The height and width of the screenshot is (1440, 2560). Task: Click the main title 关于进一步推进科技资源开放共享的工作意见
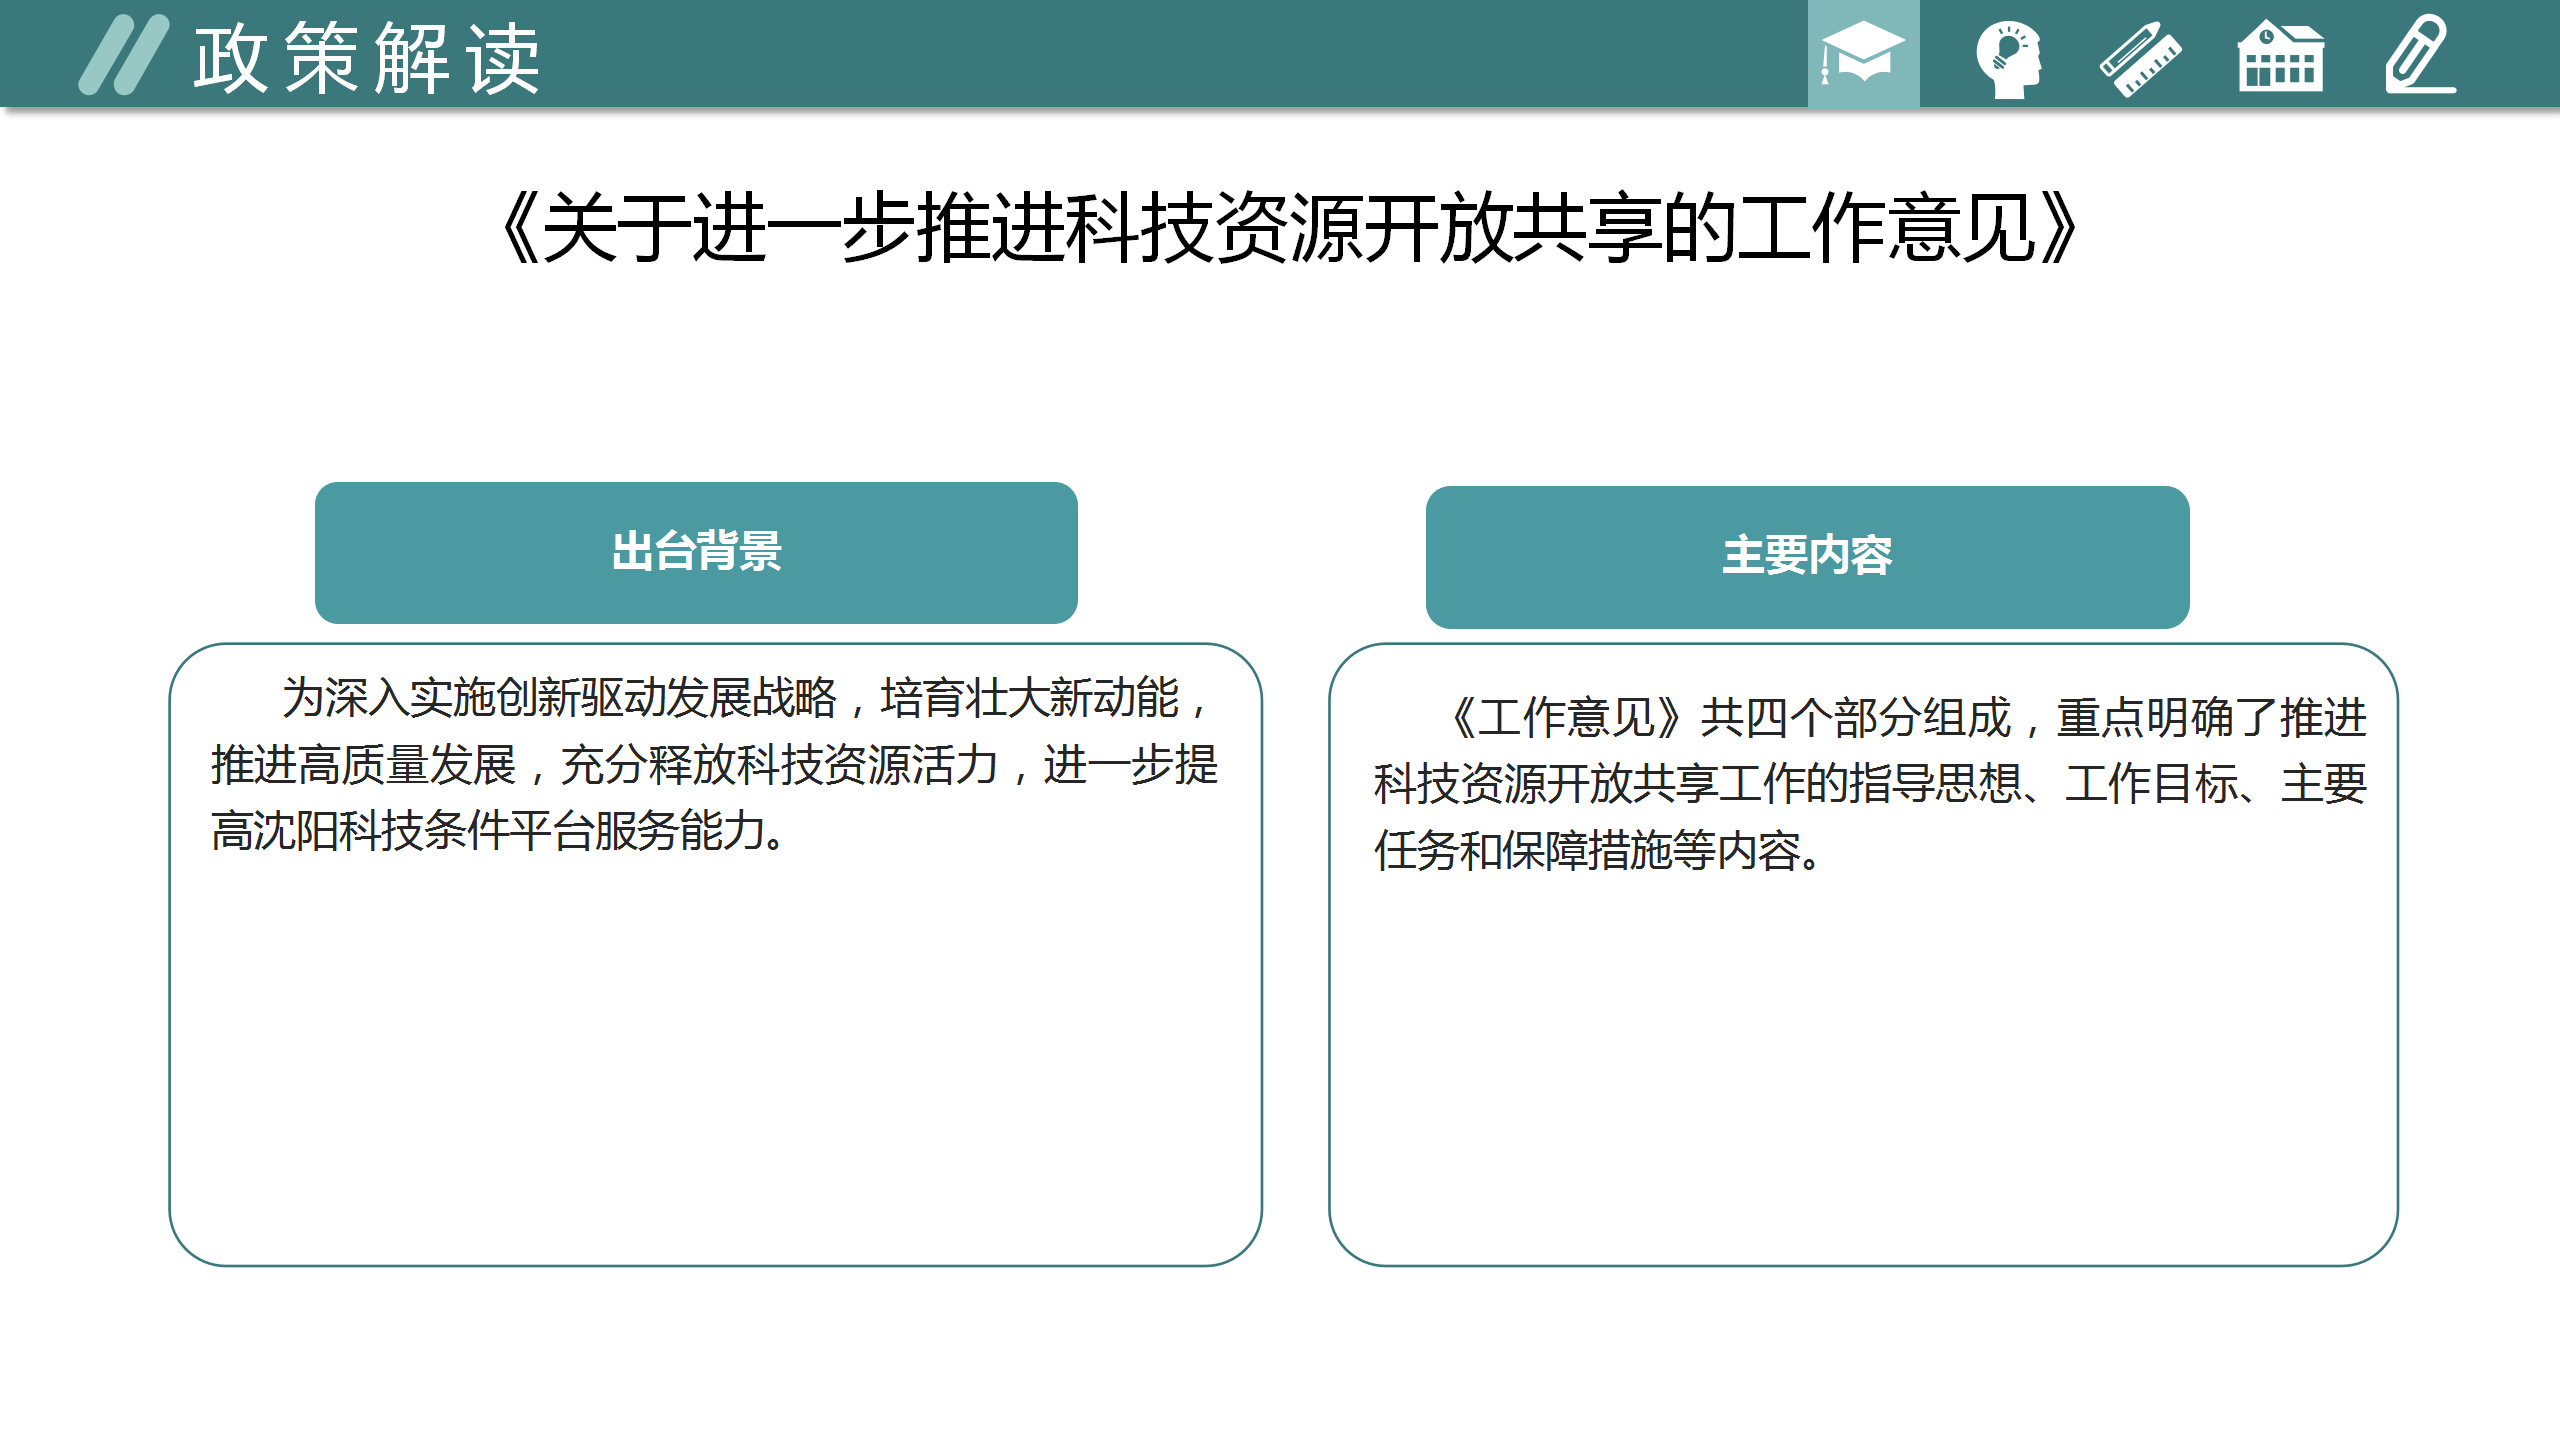[1289, 228]
